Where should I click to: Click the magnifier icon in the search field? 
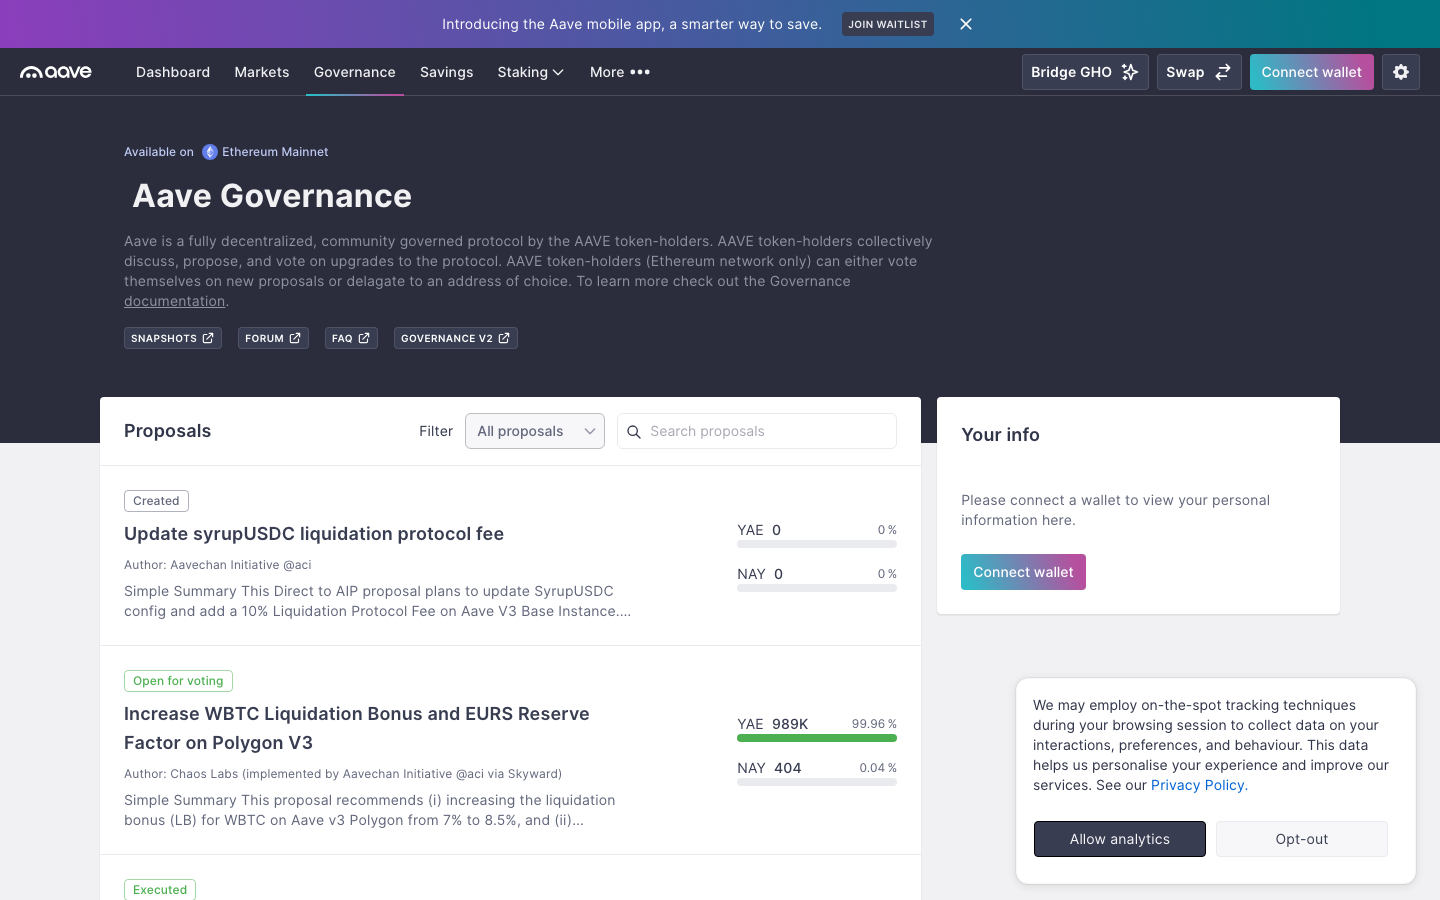click(634, 431)
